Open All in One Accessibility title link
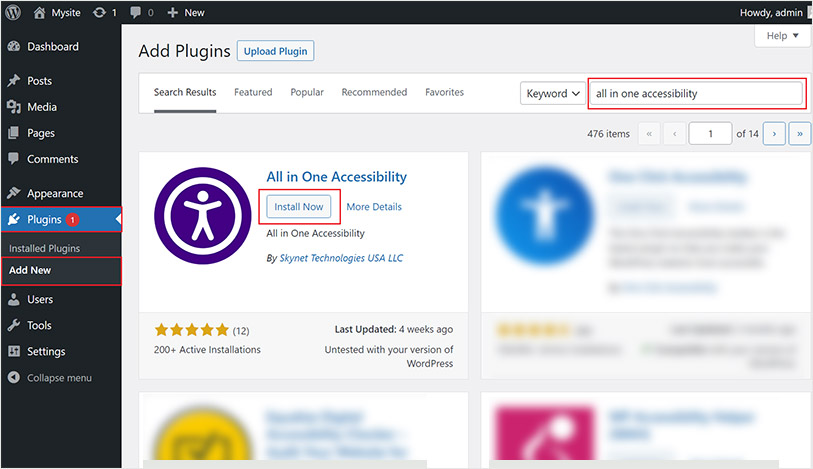 pyautogui.click(x=337, y=177)
